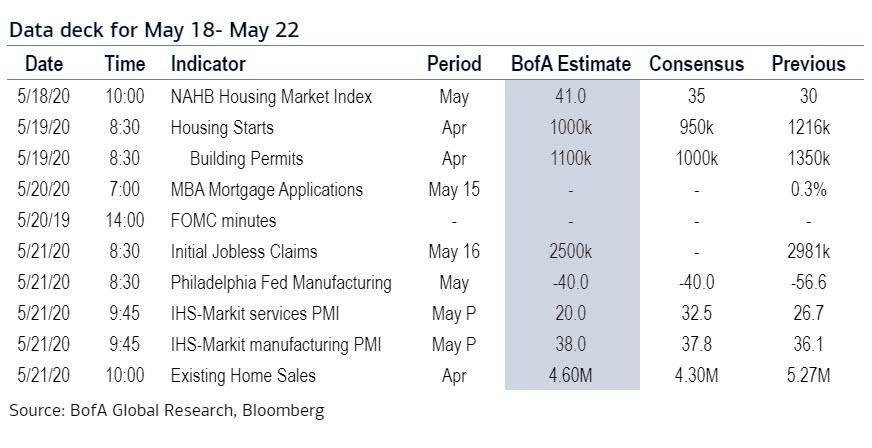Click the 2500k BofA estimate cell
This screenshot has height=448, width=872.
point(571,252)
